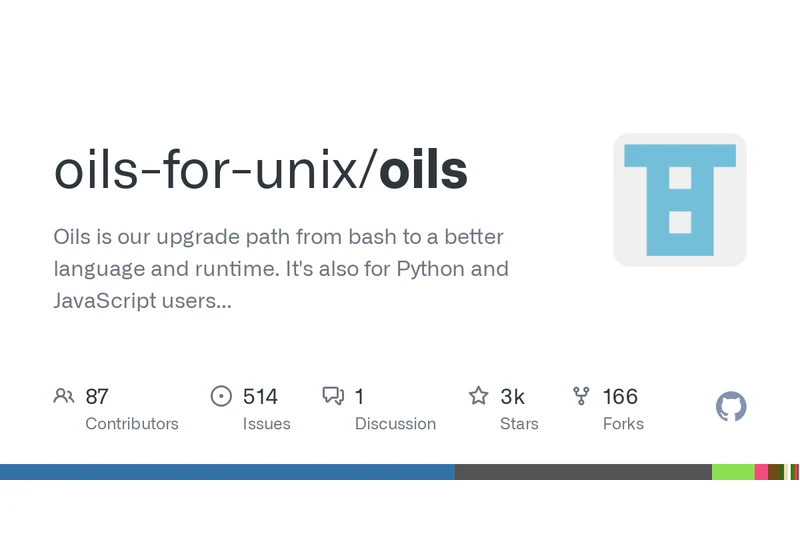Click the pink language bar segment
This screenshot has width=800, height=560.
pos(761,472)
